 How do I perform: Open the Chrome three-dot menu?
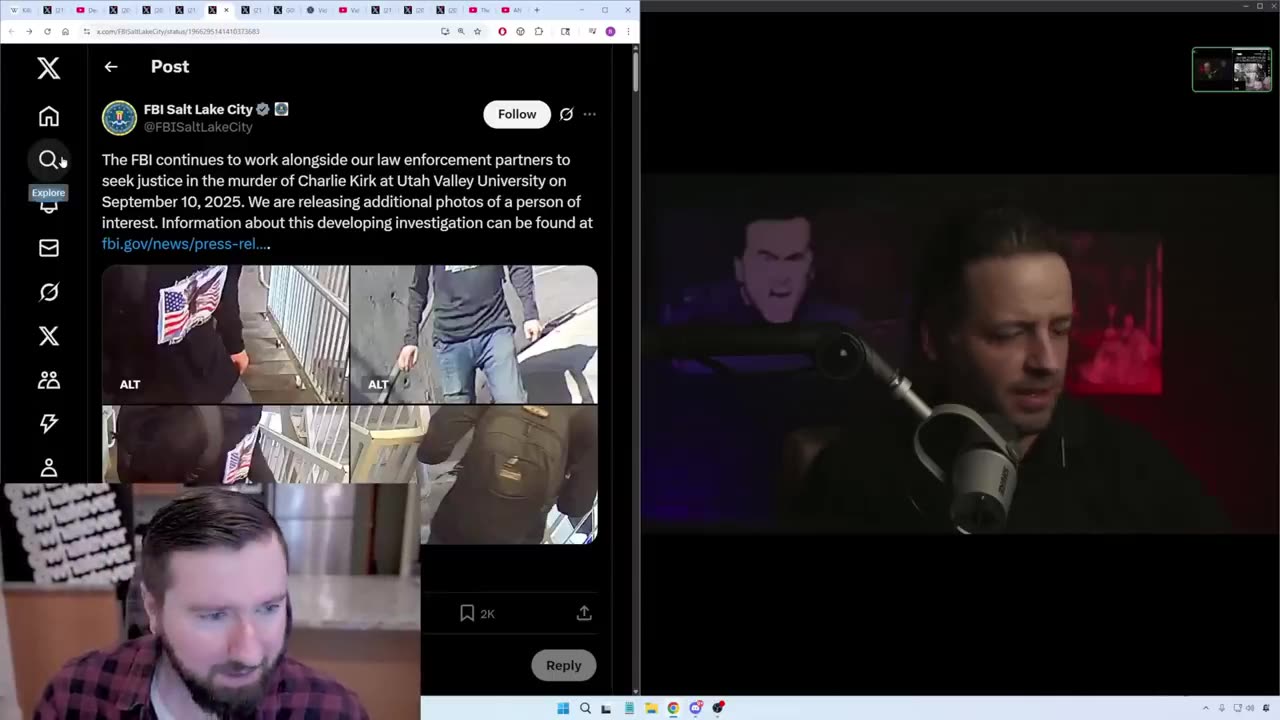628,31
